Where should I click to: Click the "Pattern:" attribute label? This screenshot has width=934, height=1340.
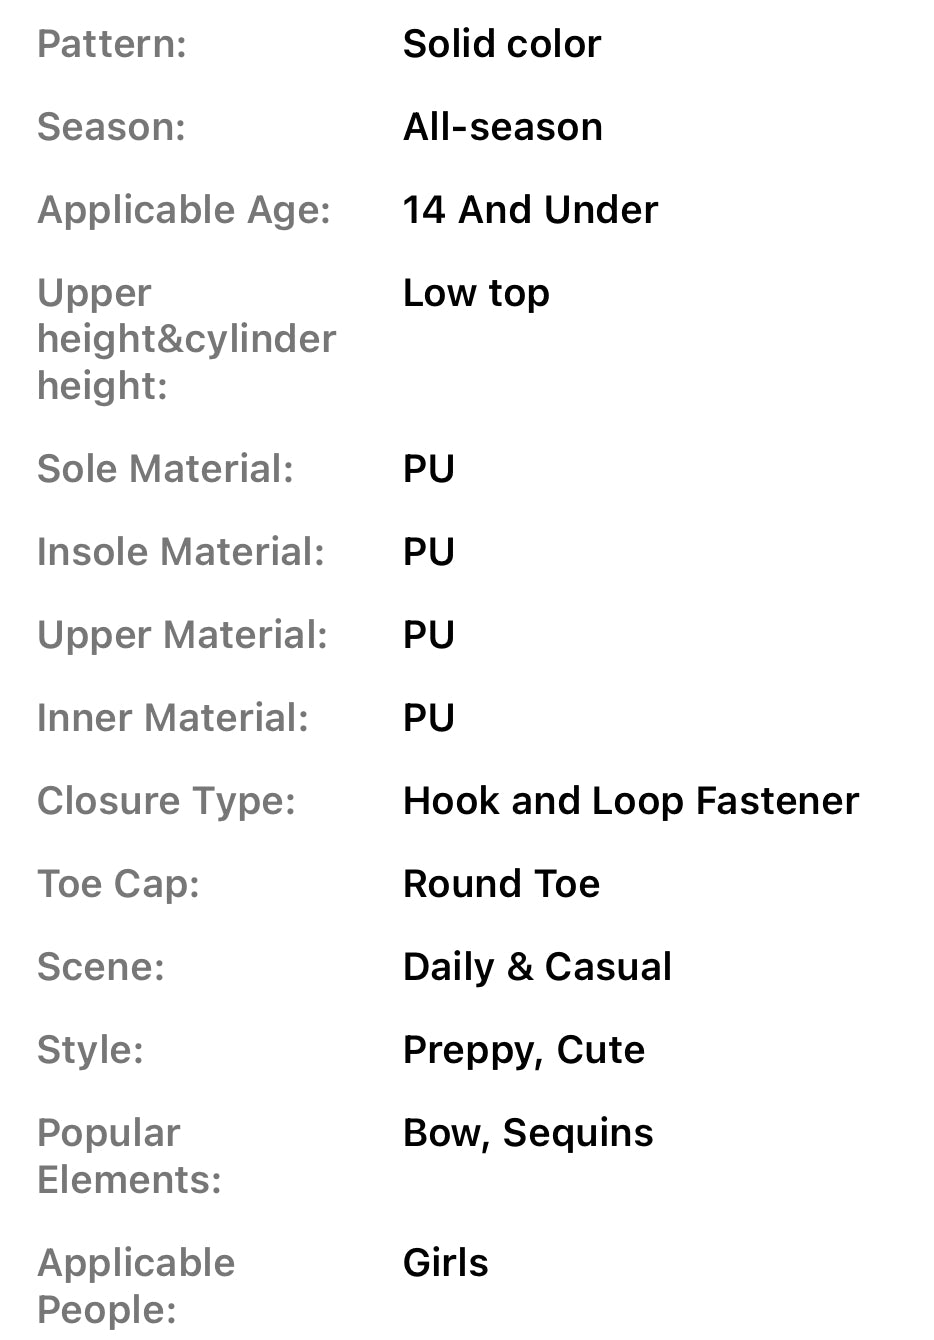112,44
